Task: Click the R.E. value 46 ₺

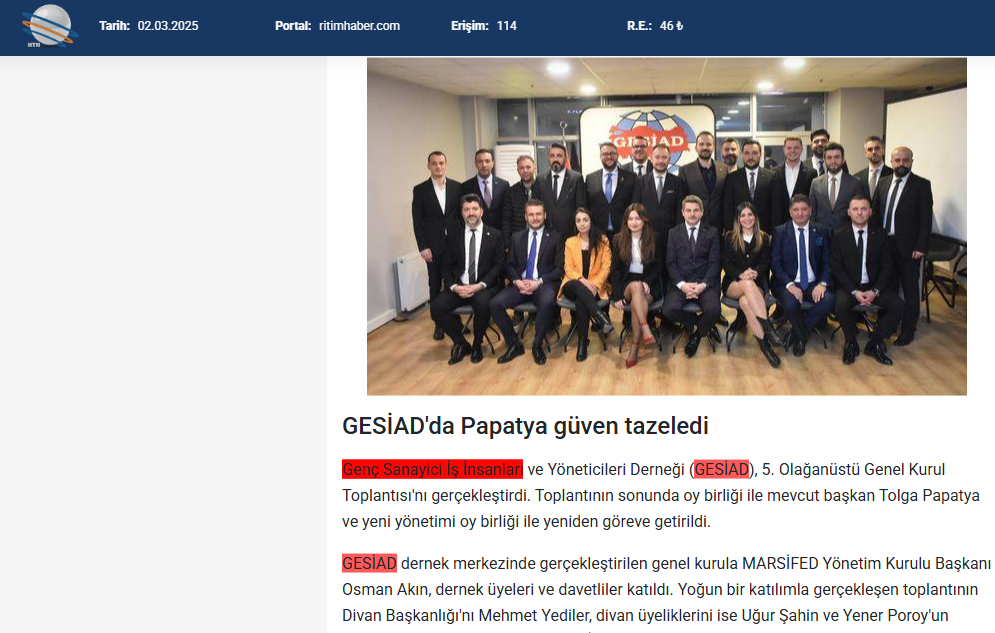Action: click(x=671, y=26)
